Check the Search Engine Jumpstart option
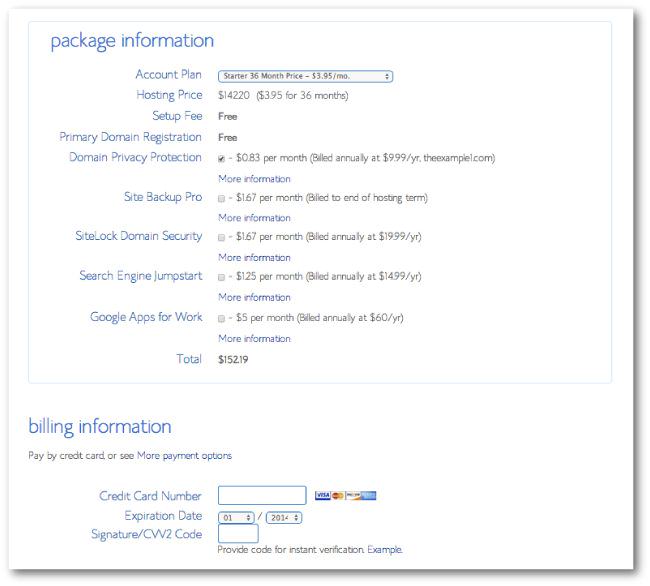Viewport: 650px width, 586px height. pos(221,277)
